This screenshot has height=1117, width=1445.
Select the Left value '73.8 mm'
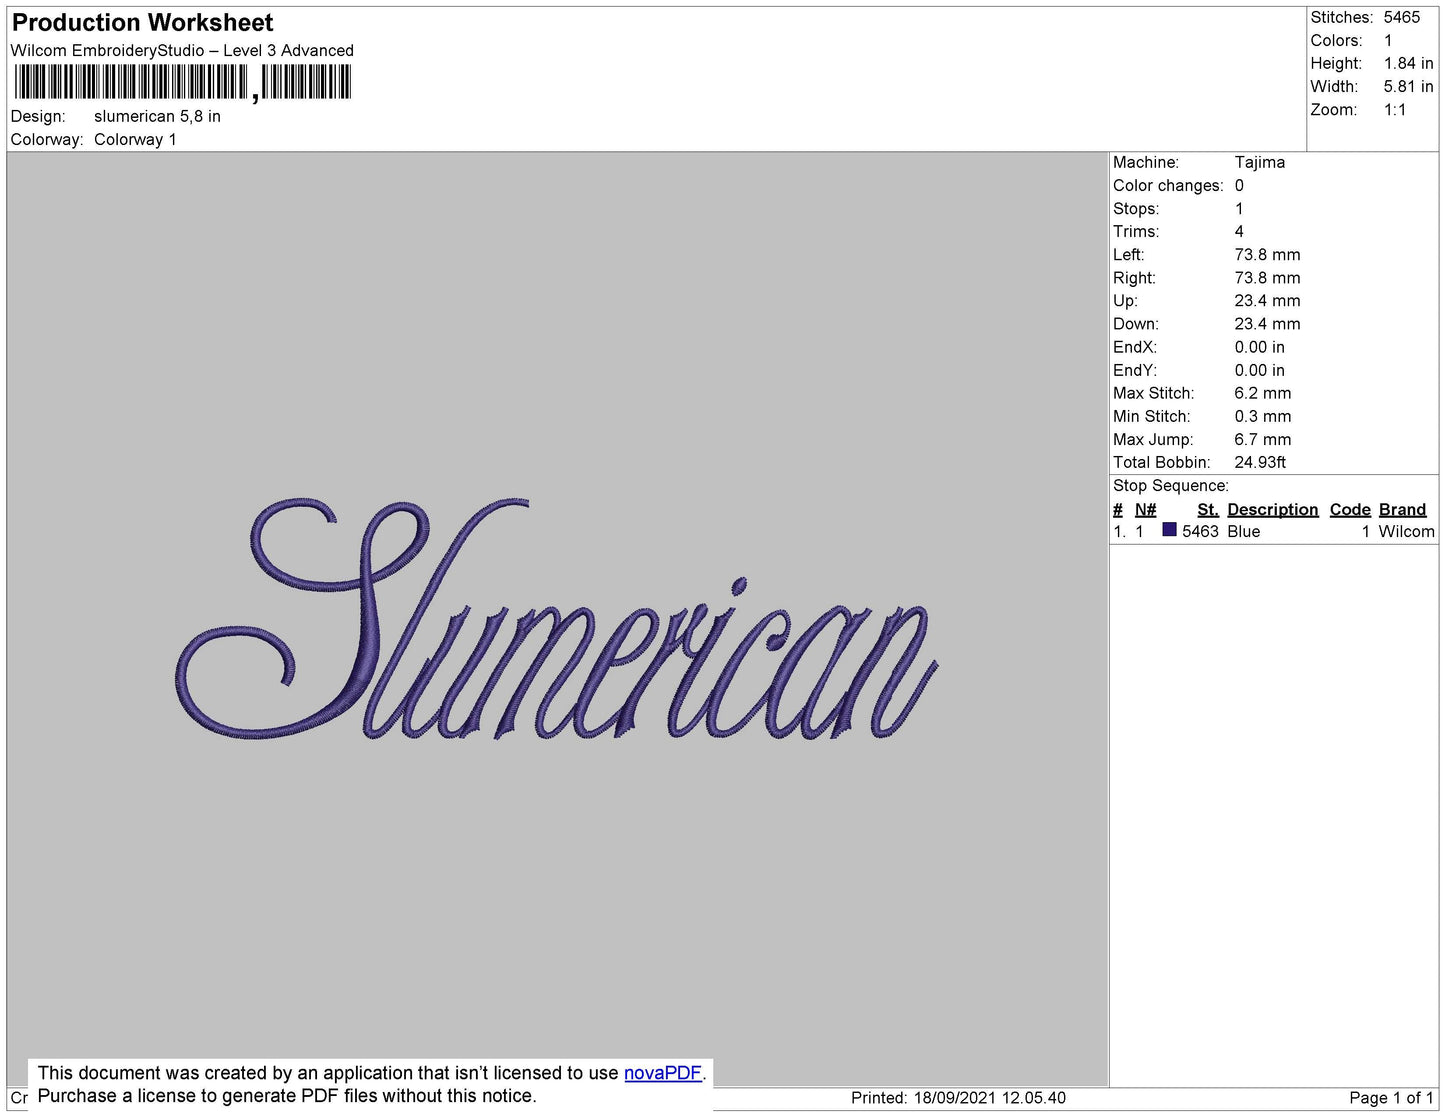1267,255
